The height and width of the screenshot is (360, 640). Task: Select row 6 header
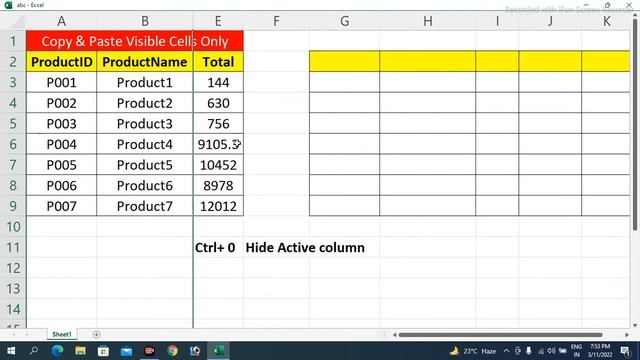pyautogui.click(x=13, y=144)
